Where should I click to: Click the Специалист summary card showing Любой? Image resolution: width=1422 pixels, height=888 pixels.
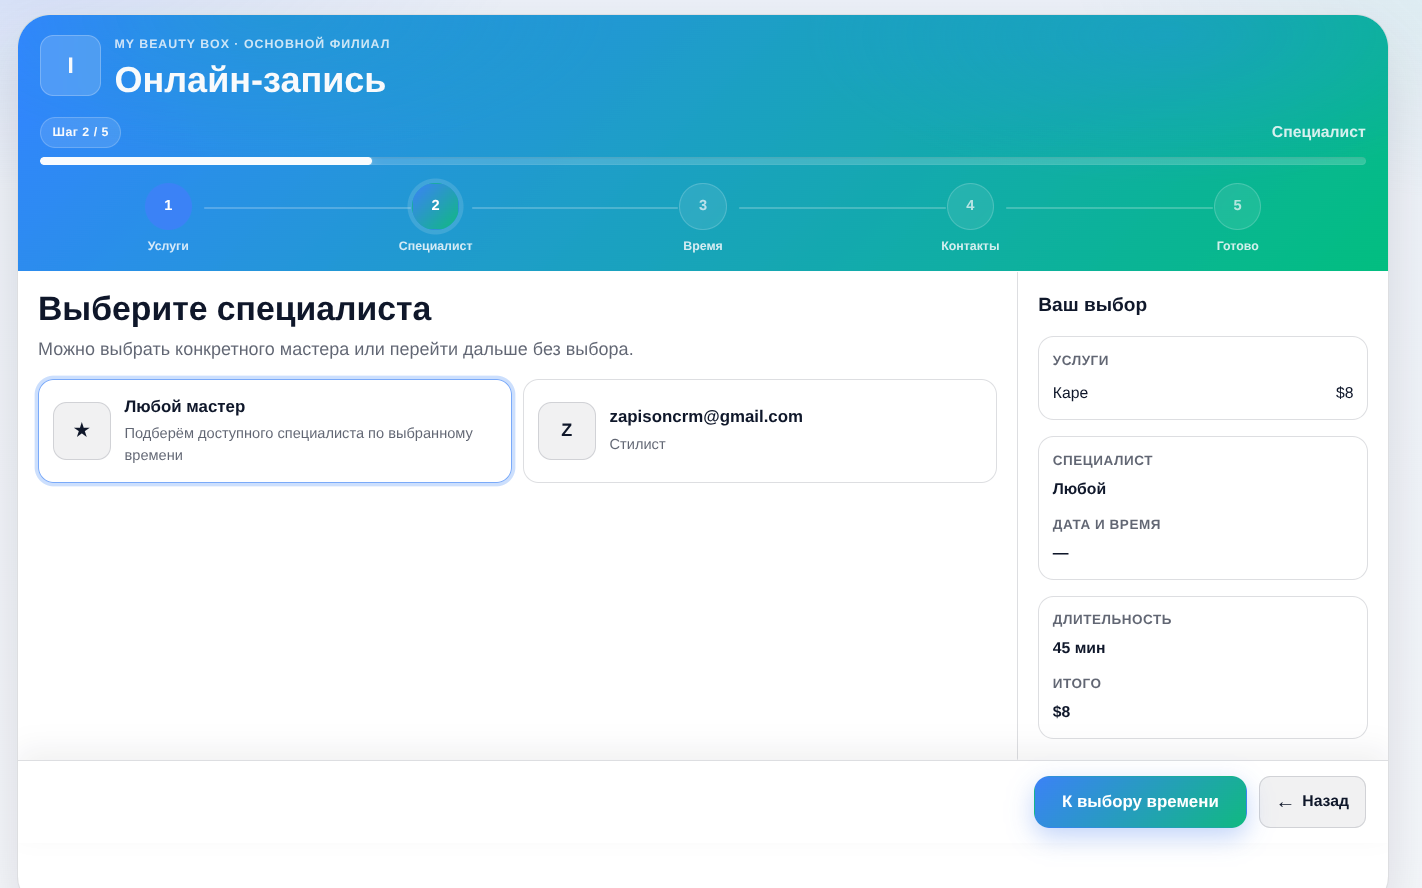(x=1202, y=507)
